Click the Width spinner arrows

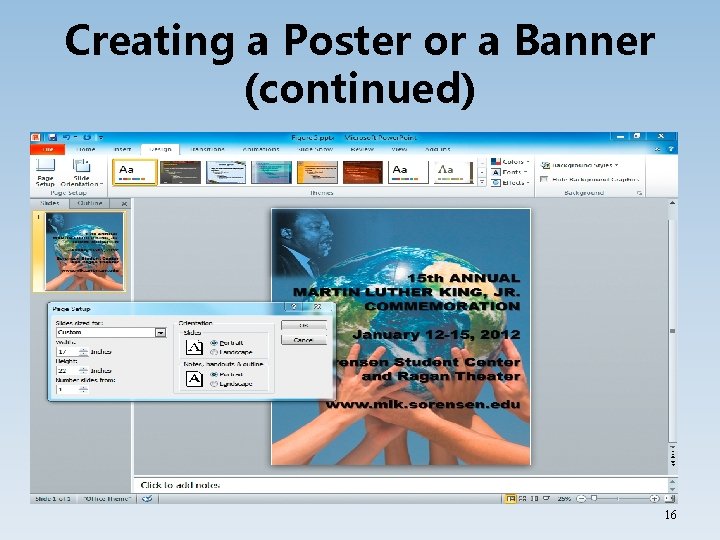(x=83, y=352)
